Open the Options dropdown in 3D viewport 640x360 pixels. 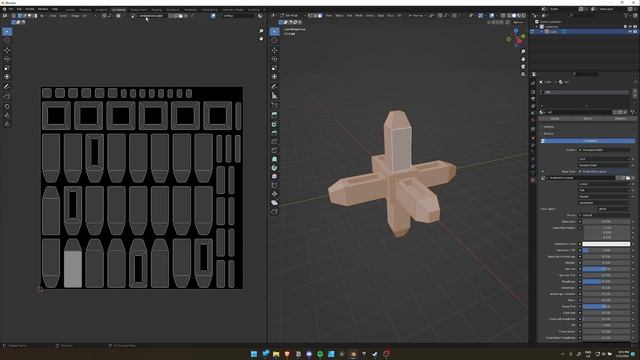[519, 22]
